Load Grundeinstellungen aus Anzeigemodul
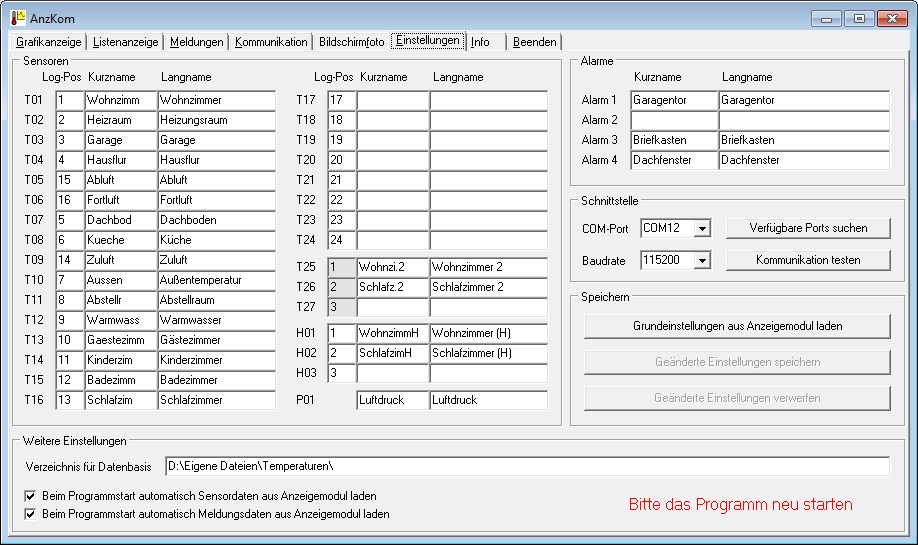The height and width of the screenshot is (545, 918). (x=737, y=326)
